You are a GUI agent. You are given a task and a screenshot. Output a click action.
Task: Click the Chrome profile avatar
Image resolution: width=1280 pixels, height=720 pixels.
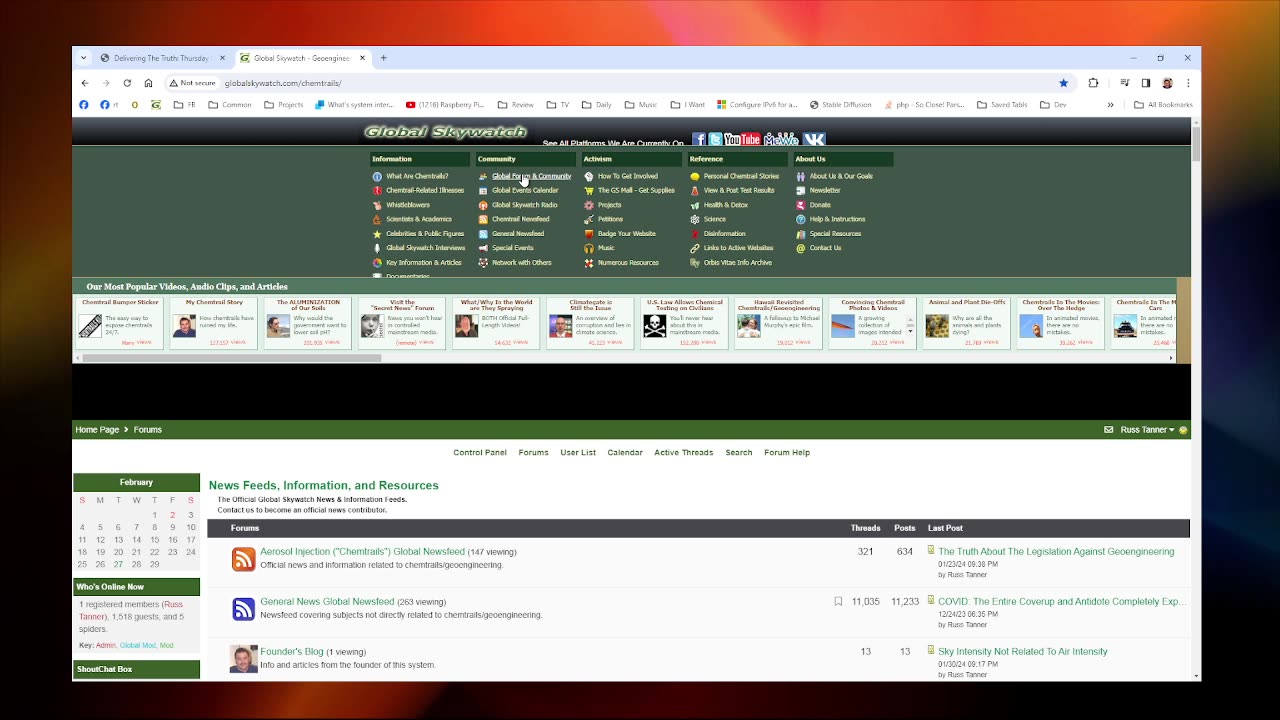point(1167,83)
